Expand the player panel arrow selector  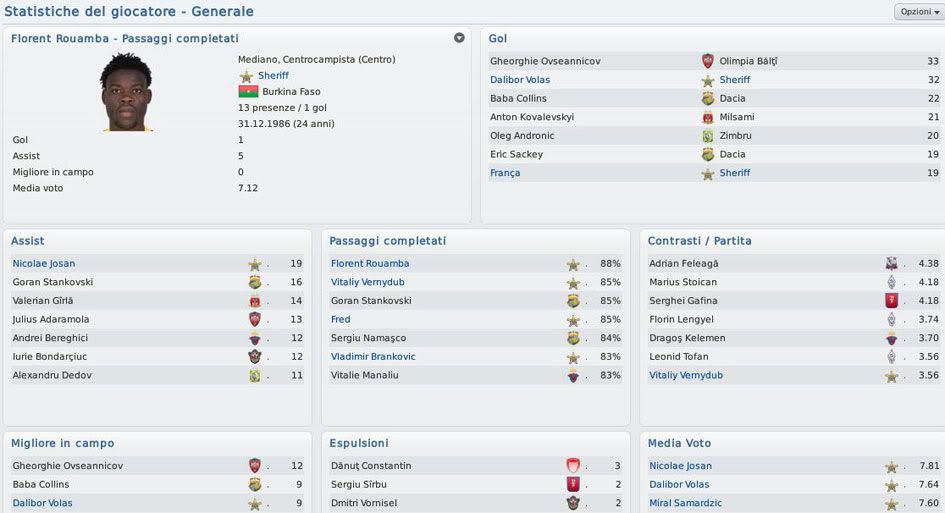(459, 38)
